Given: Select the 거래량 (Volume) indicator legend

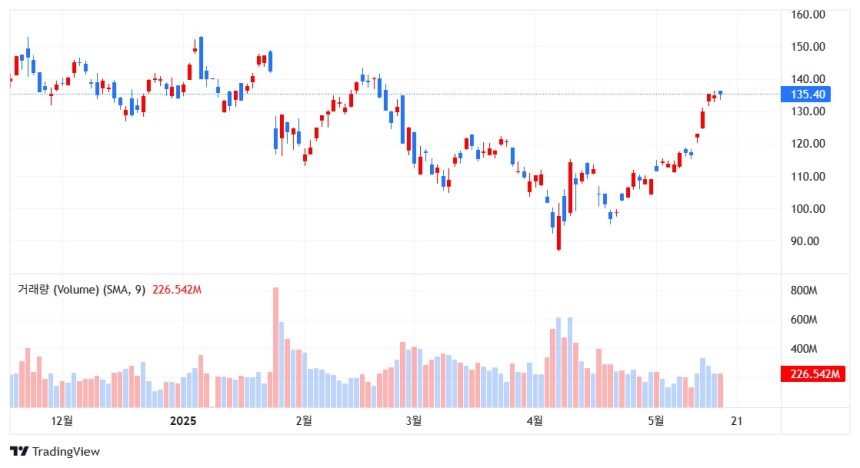Looking at the screenshot, I should tap(81, 289).
